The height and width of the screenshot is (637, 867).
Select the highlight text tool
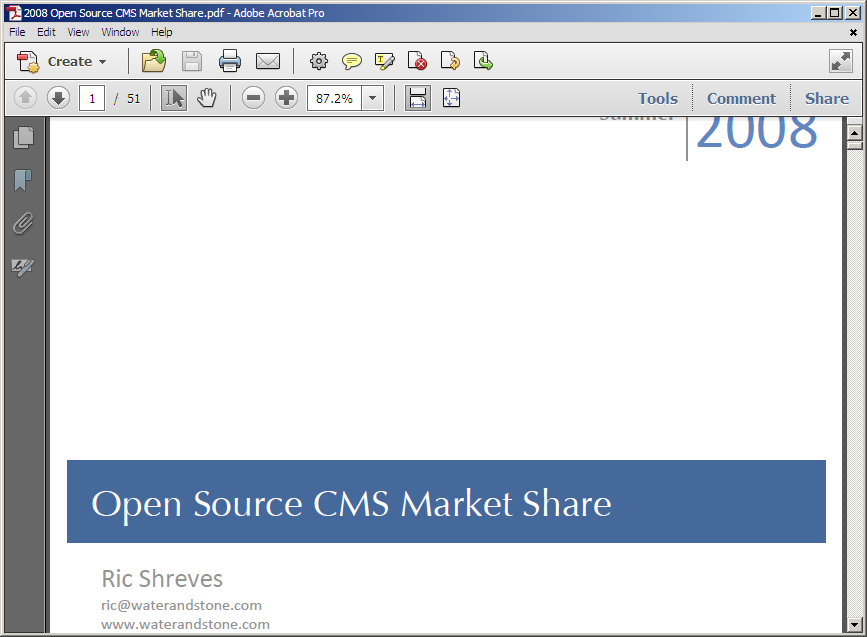(x=385, y=61)
